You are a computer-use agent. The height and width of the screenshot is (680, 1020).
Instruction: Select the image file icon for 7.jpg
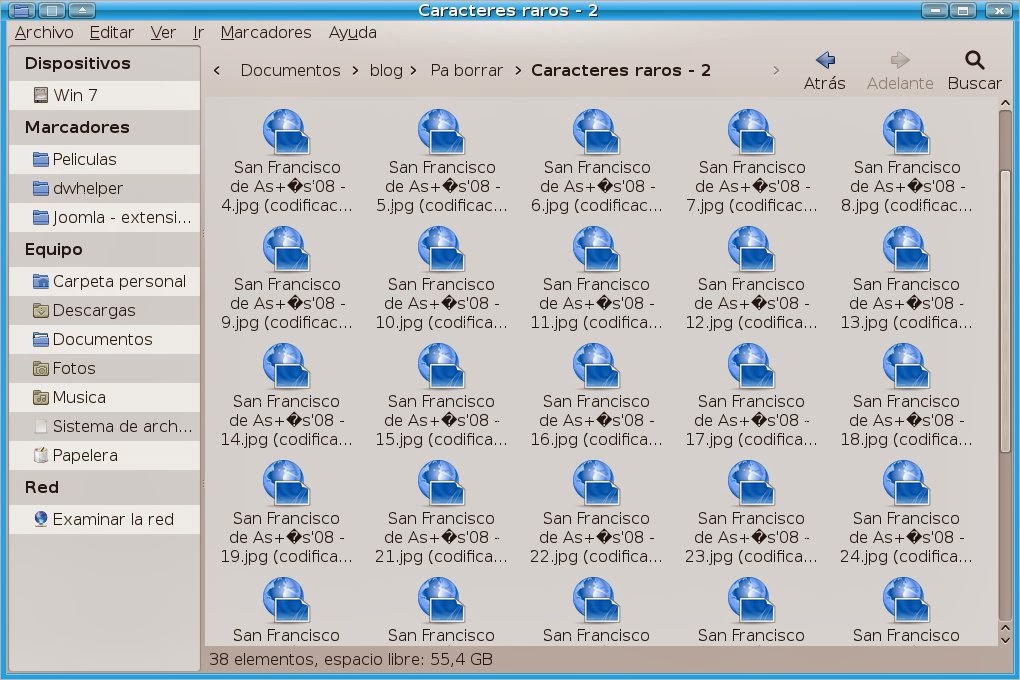coord(751,132)
